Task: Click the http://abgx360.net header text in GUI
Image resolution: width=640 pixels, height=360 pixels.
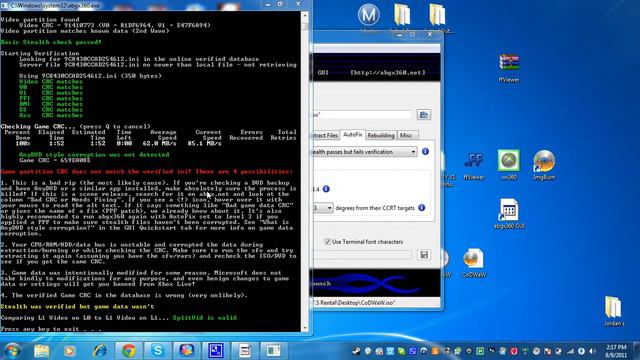Action: [x=388, y=73]
